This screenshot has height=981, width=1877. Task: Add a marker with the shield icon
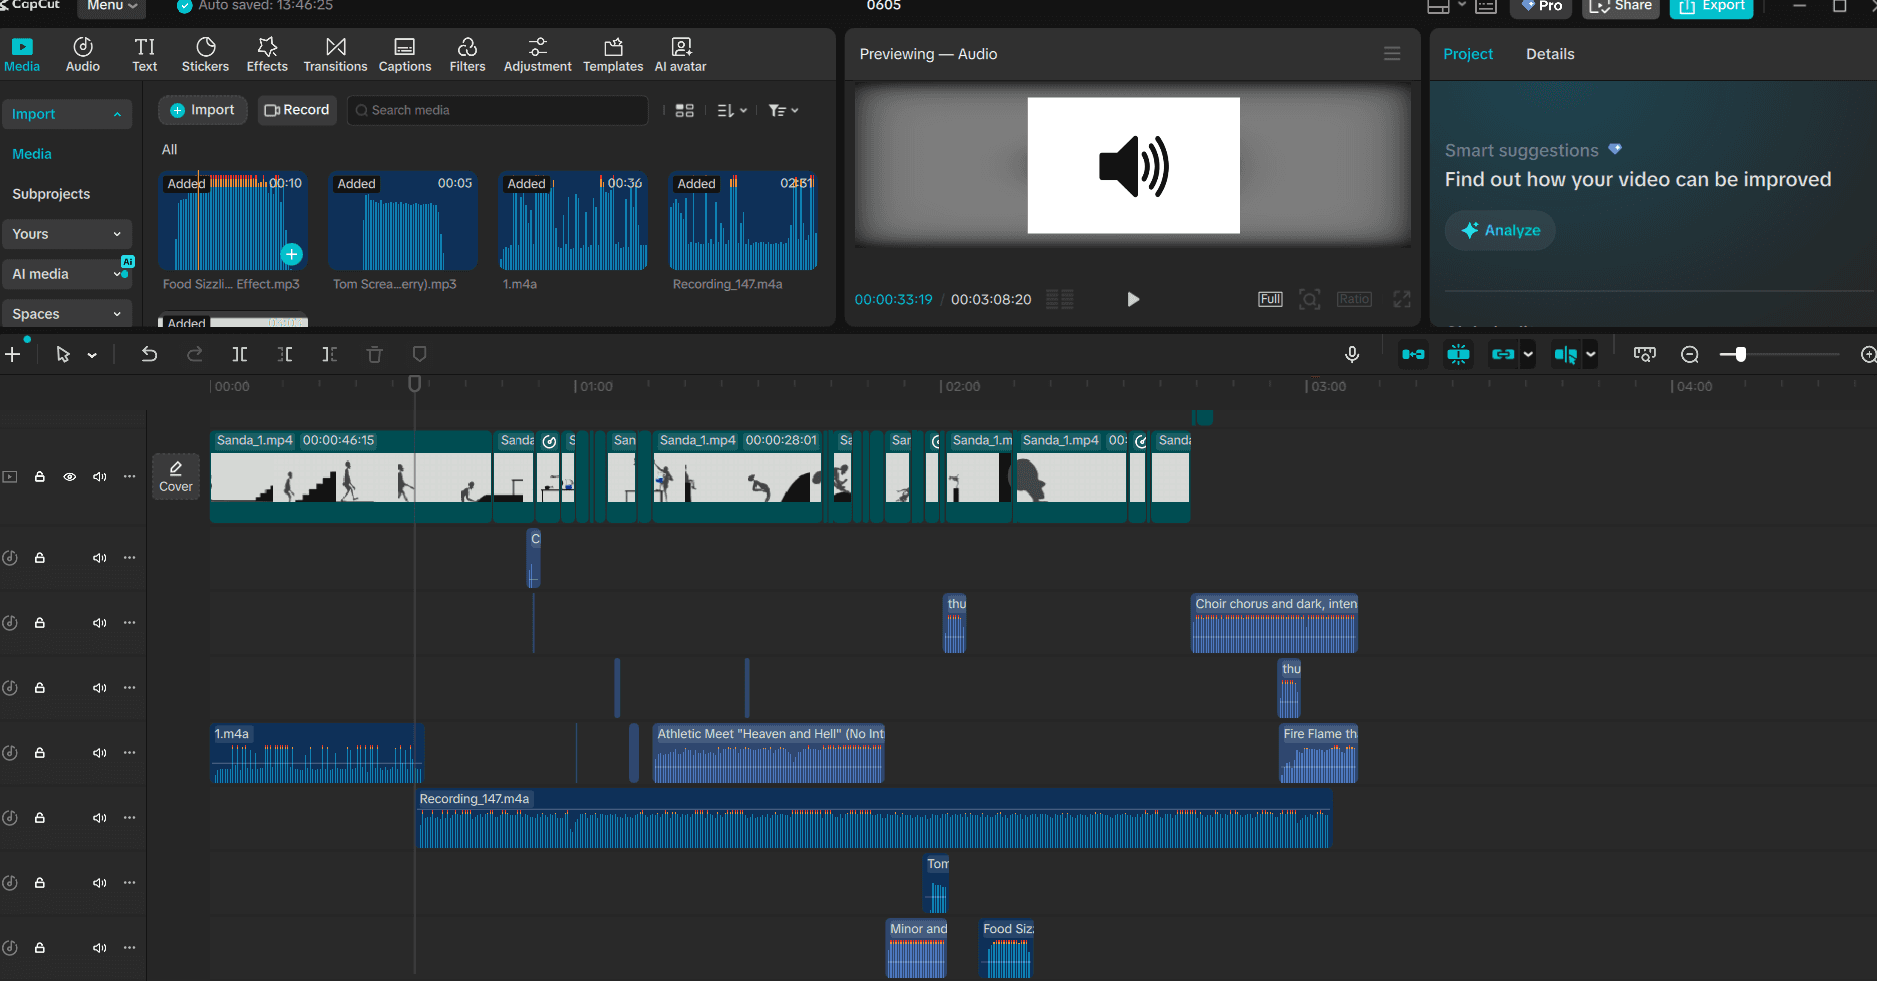pyautogui.click(x=420, y=354)
